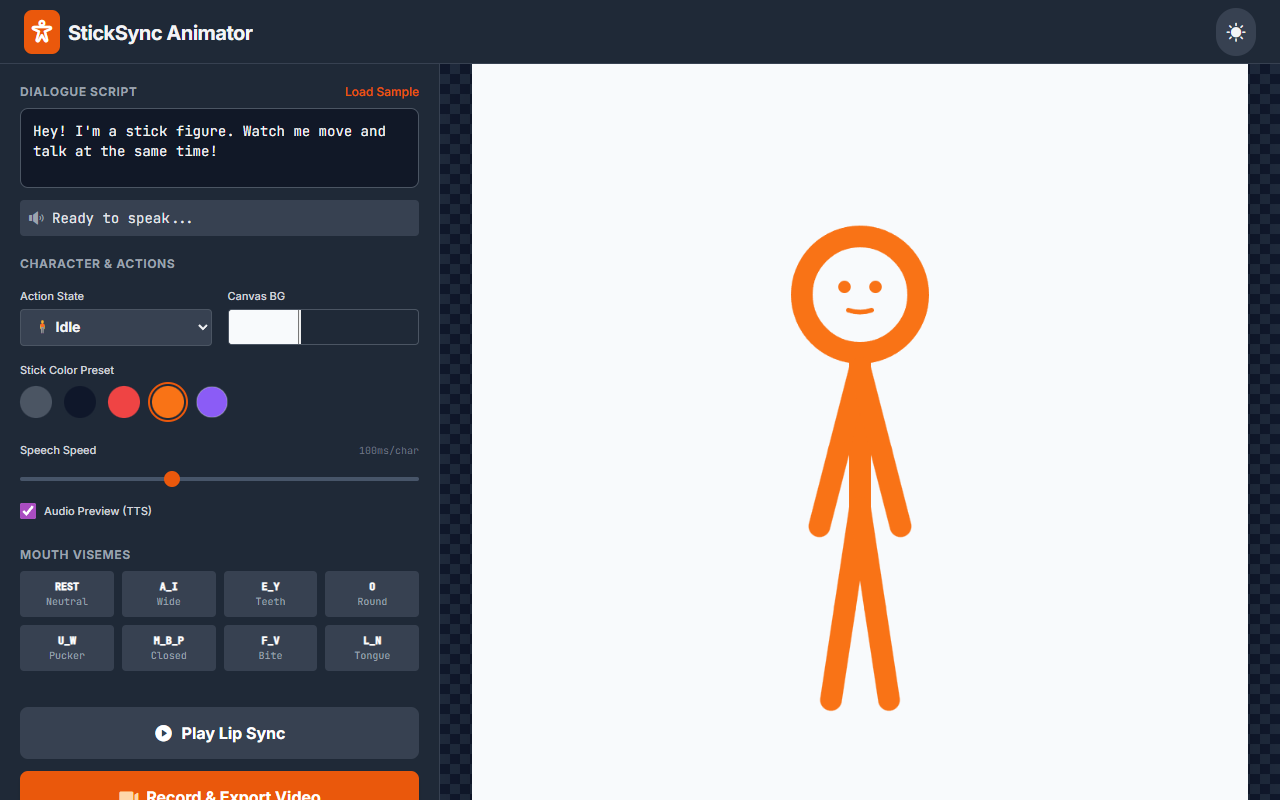
Task: Open the Action State dropdown showing Idle
Action: click(x=115, y=326)
